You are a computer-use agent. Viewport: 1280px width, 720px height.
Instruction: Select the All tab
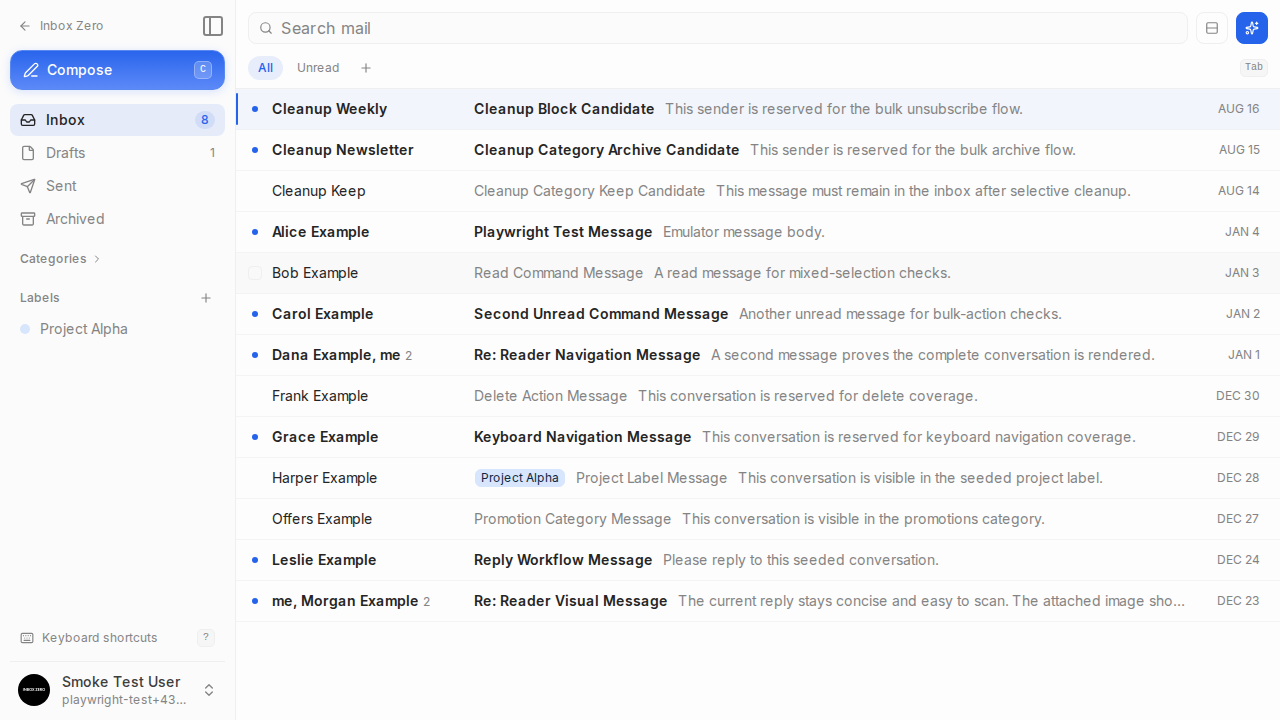click(265, 68)
